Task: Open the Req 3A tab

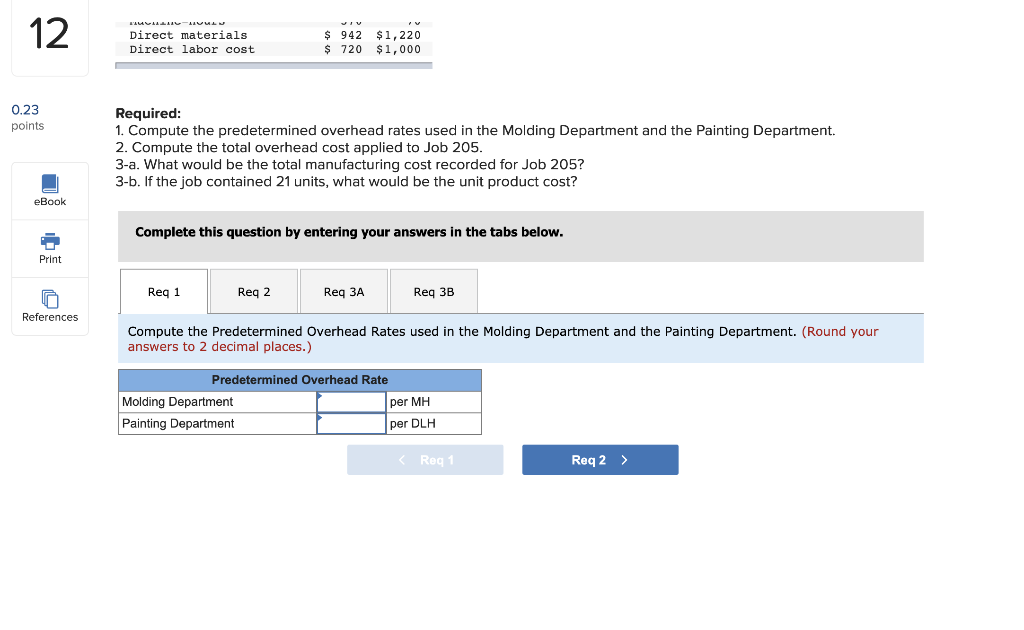Action: (344, 292)
